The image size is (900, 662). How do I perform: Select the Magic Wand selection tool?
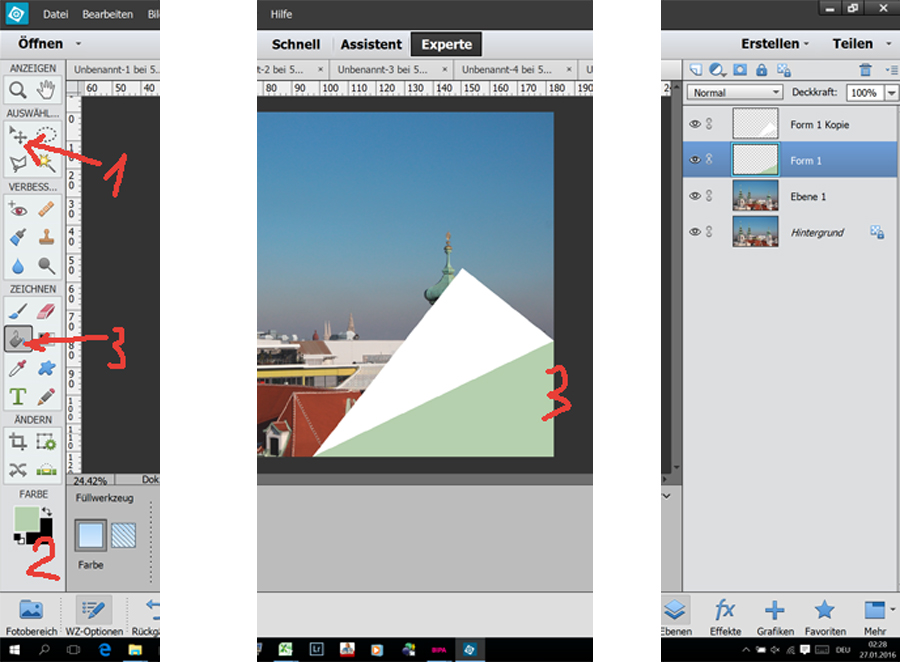click(x=46, y=164)
